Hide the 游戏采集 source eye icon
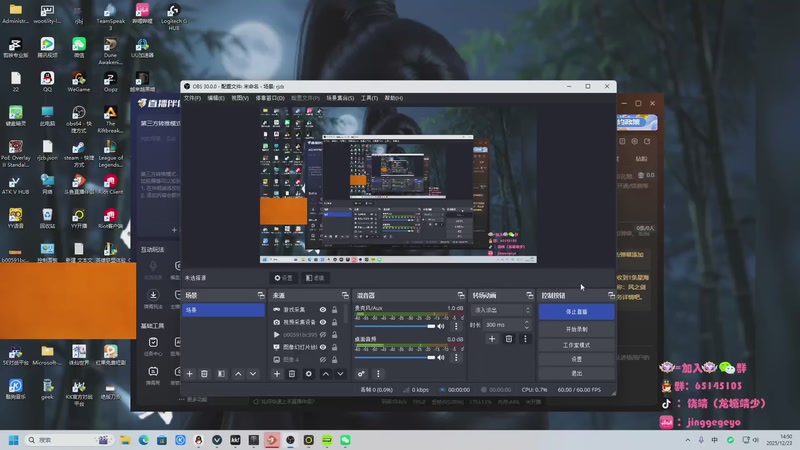This screenshot has width=800, height=450. [x=323, y=310]
